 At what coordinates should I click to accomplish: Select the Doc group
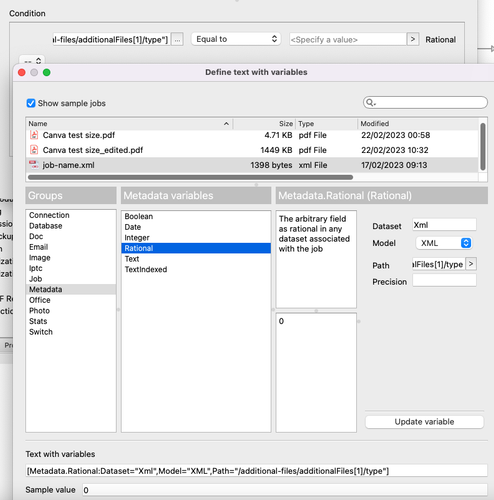(x=71, y=236)
